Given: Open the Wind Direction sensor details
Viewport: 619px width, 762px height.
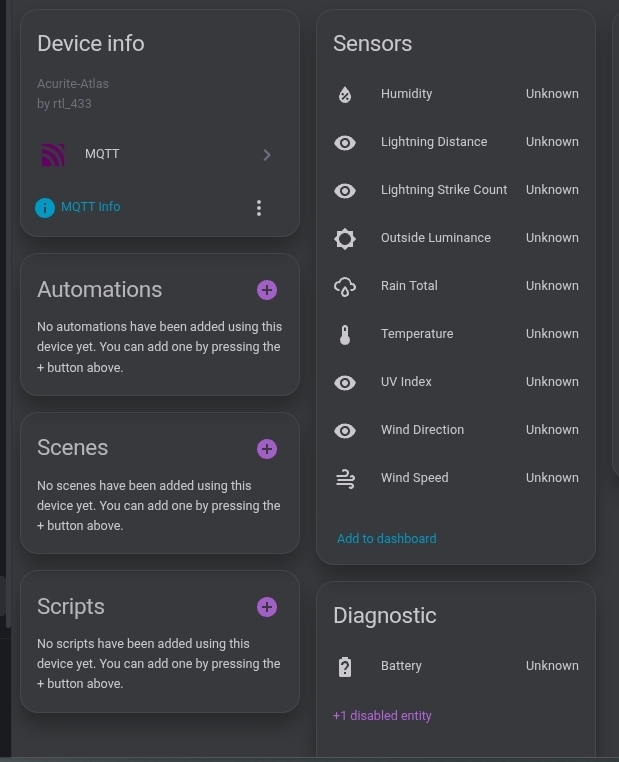Looking at the screenshot, I should pyautogui.click(x=422, y=430).
